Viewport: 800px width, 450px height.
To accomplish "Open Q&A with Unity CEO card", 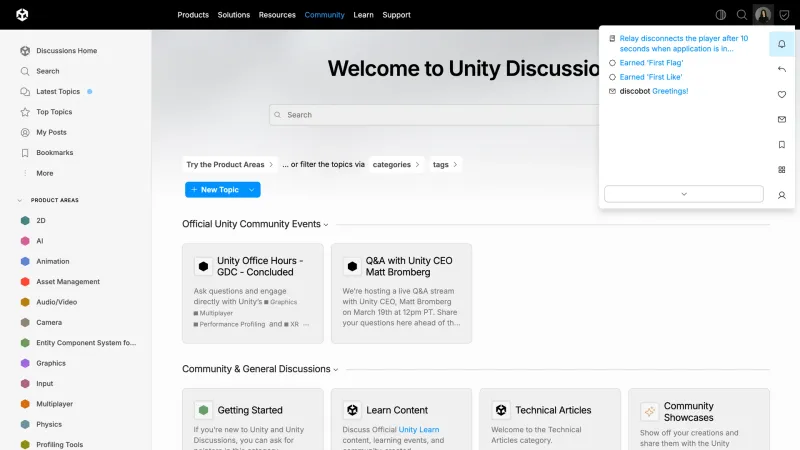I will point(401,293).
